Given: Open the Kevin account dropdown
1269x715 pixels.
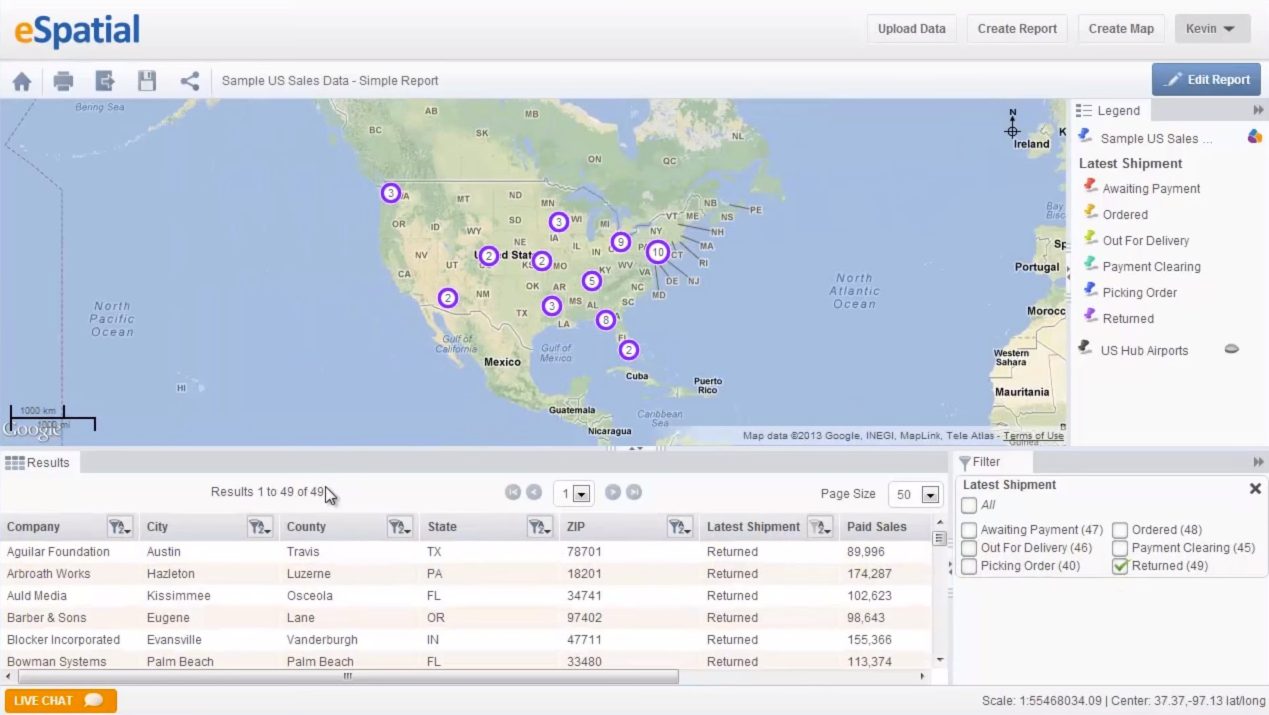Looking at the screenshot, I should click(1212, 28).
